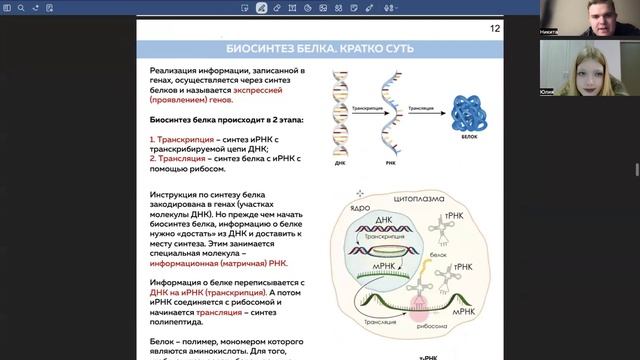Click the "ядро" label in cell diagram
The height and width of the screenshot is (360, 640).
(360, 208)
